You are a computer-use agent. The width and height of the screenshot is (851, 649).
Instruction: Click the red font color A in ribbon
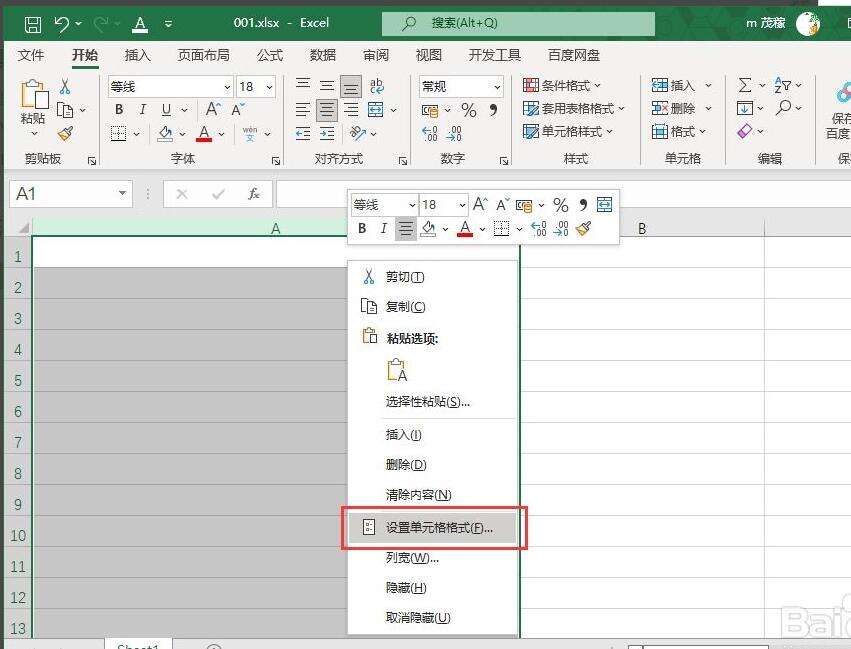click(x=204, y=134)
